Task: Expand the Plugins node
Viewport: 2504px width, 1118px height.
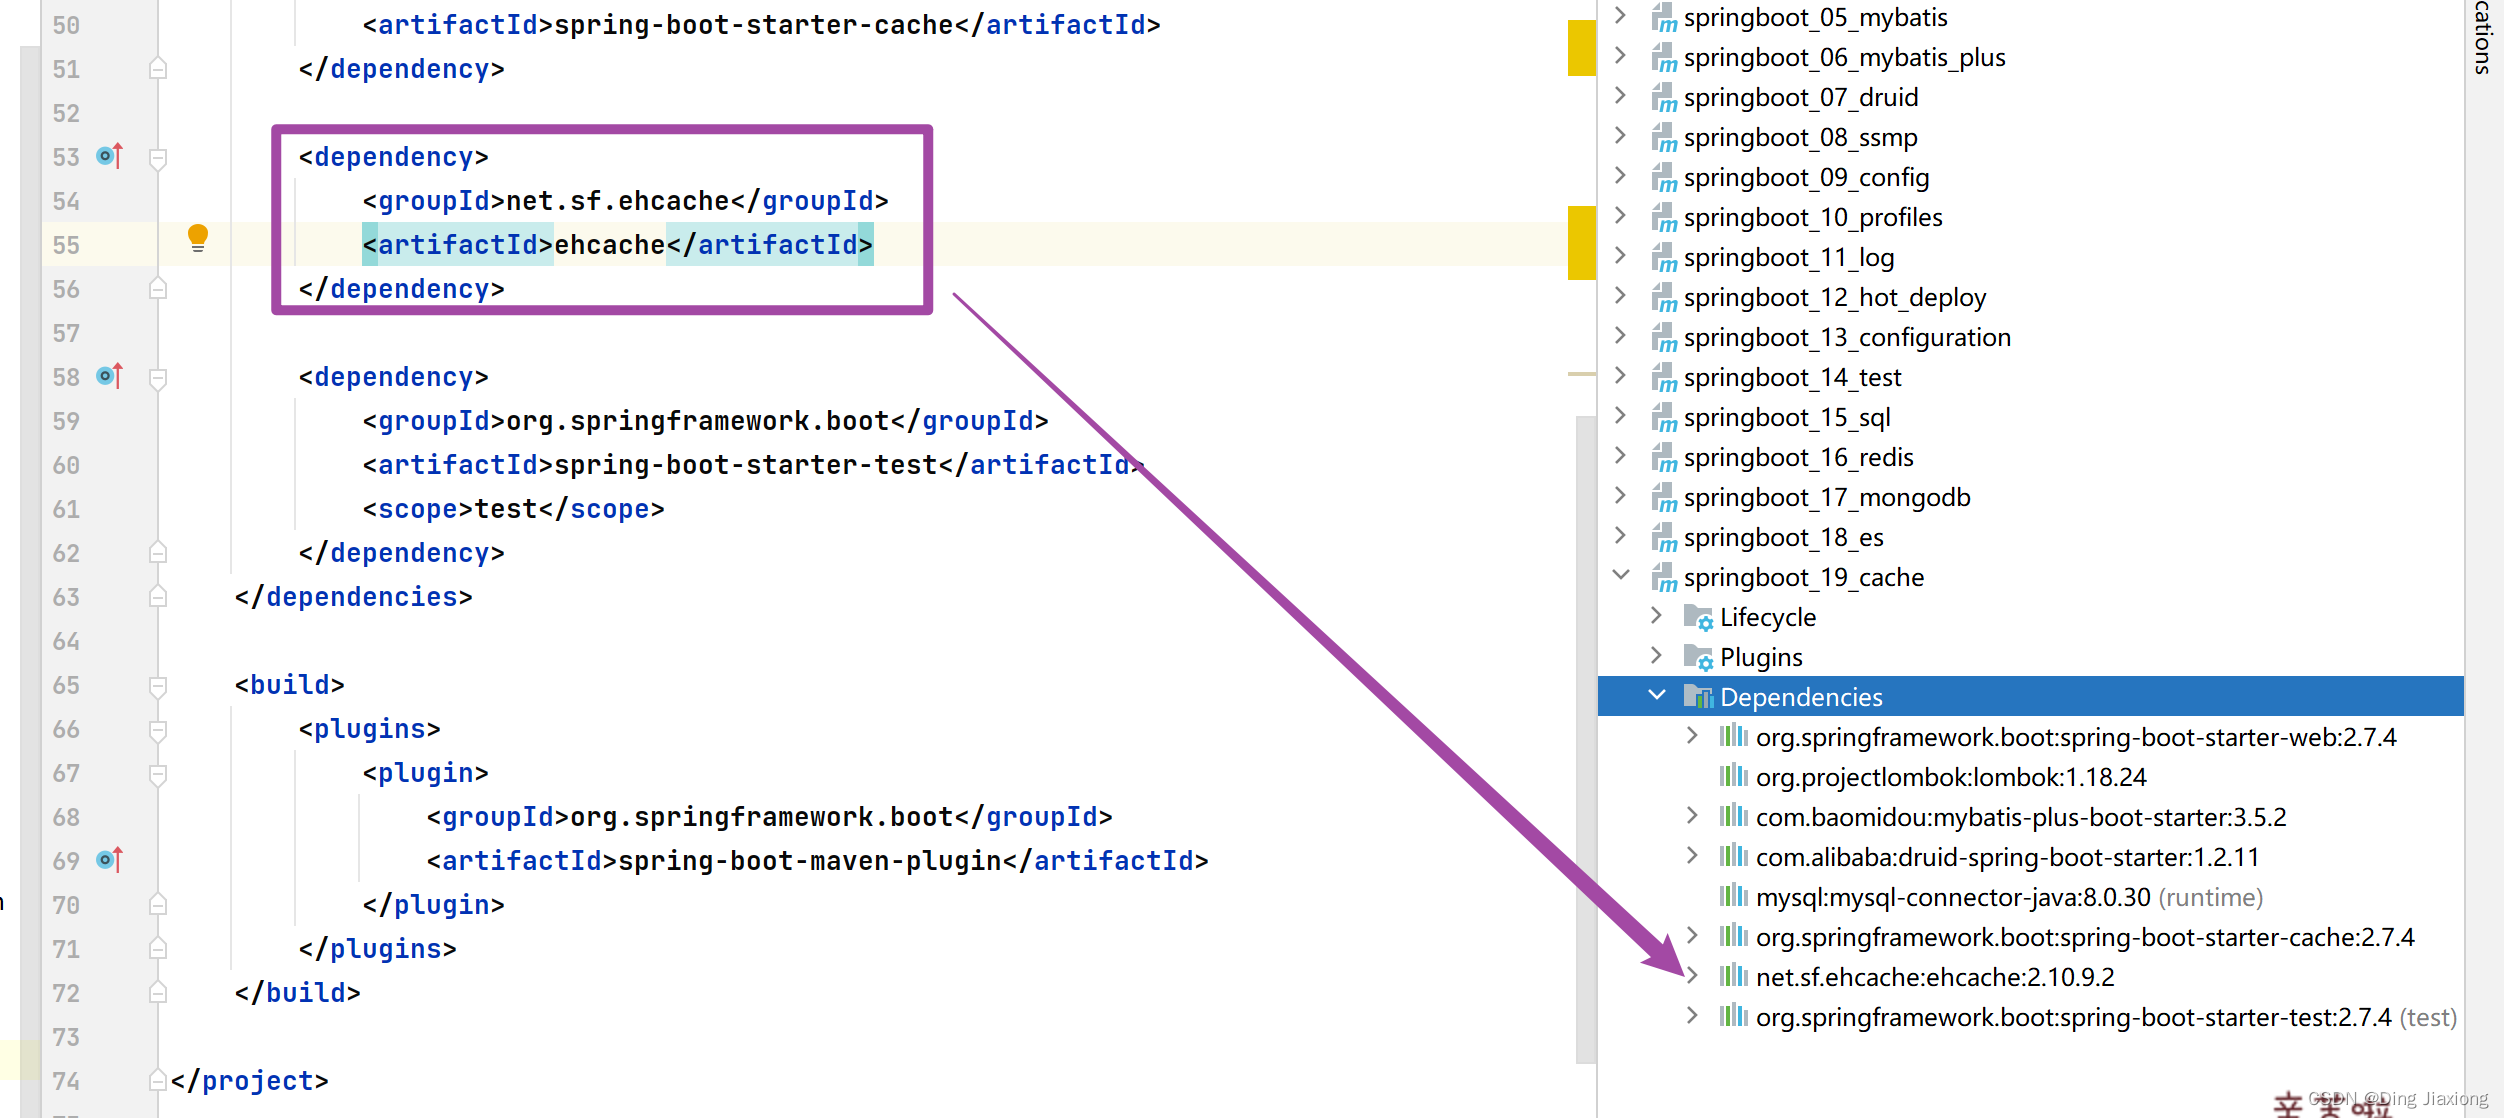Action: pos(1657,655)
